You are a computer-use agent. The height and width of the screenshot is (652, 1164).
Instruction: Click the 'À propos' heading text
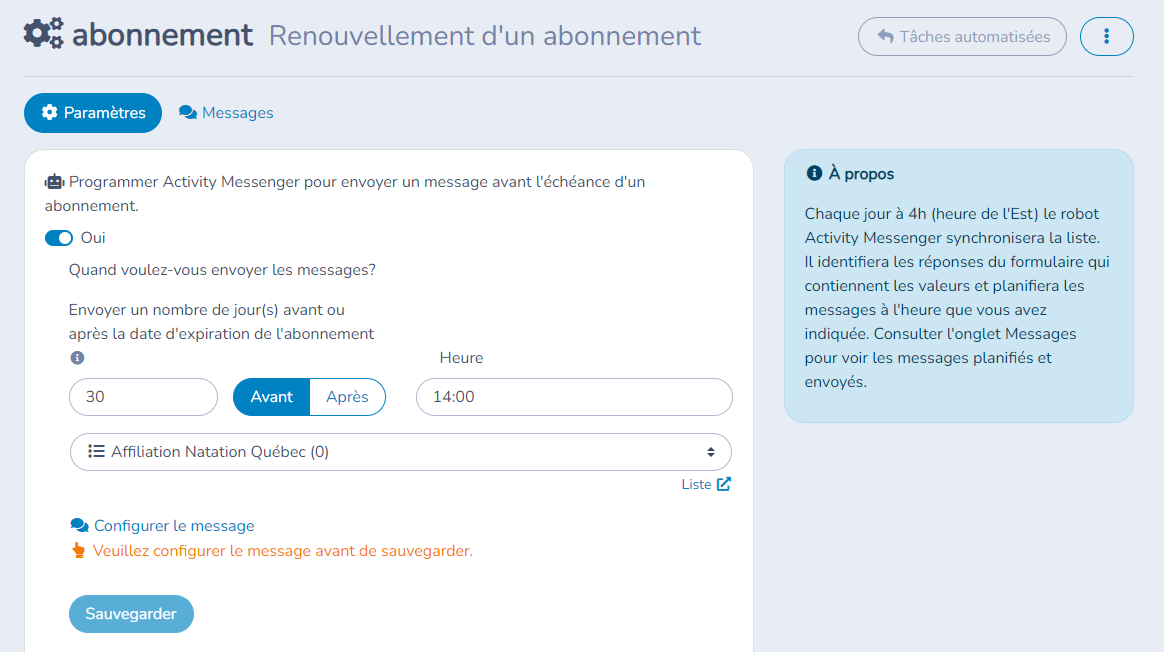861,174
